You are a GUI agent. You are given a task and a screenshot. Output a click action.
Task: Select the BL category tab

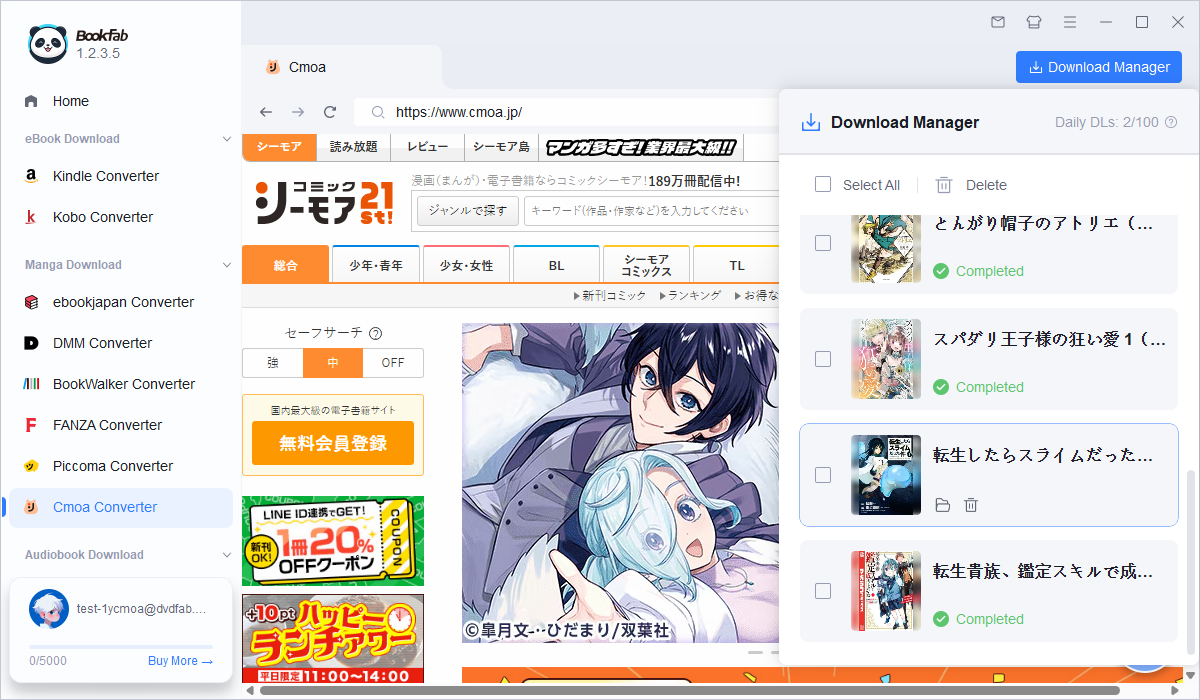[556, 265]
